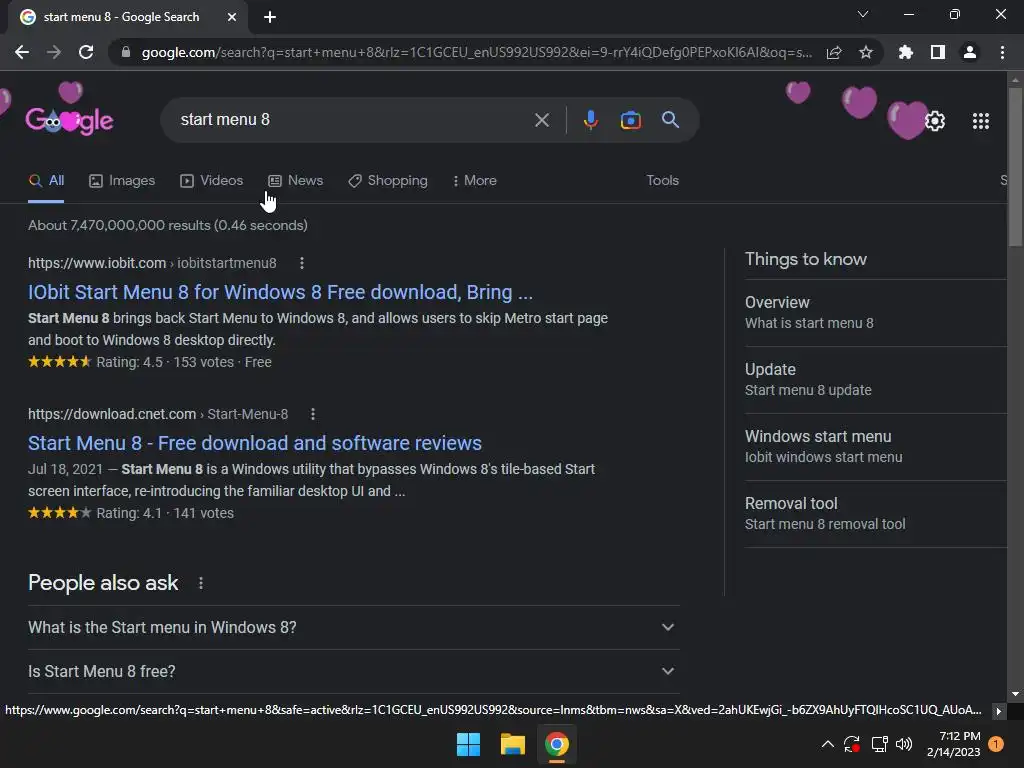Open a new tab with the plus button
This screenshot has width=1024, height=768.
click(x=270, y=17)
